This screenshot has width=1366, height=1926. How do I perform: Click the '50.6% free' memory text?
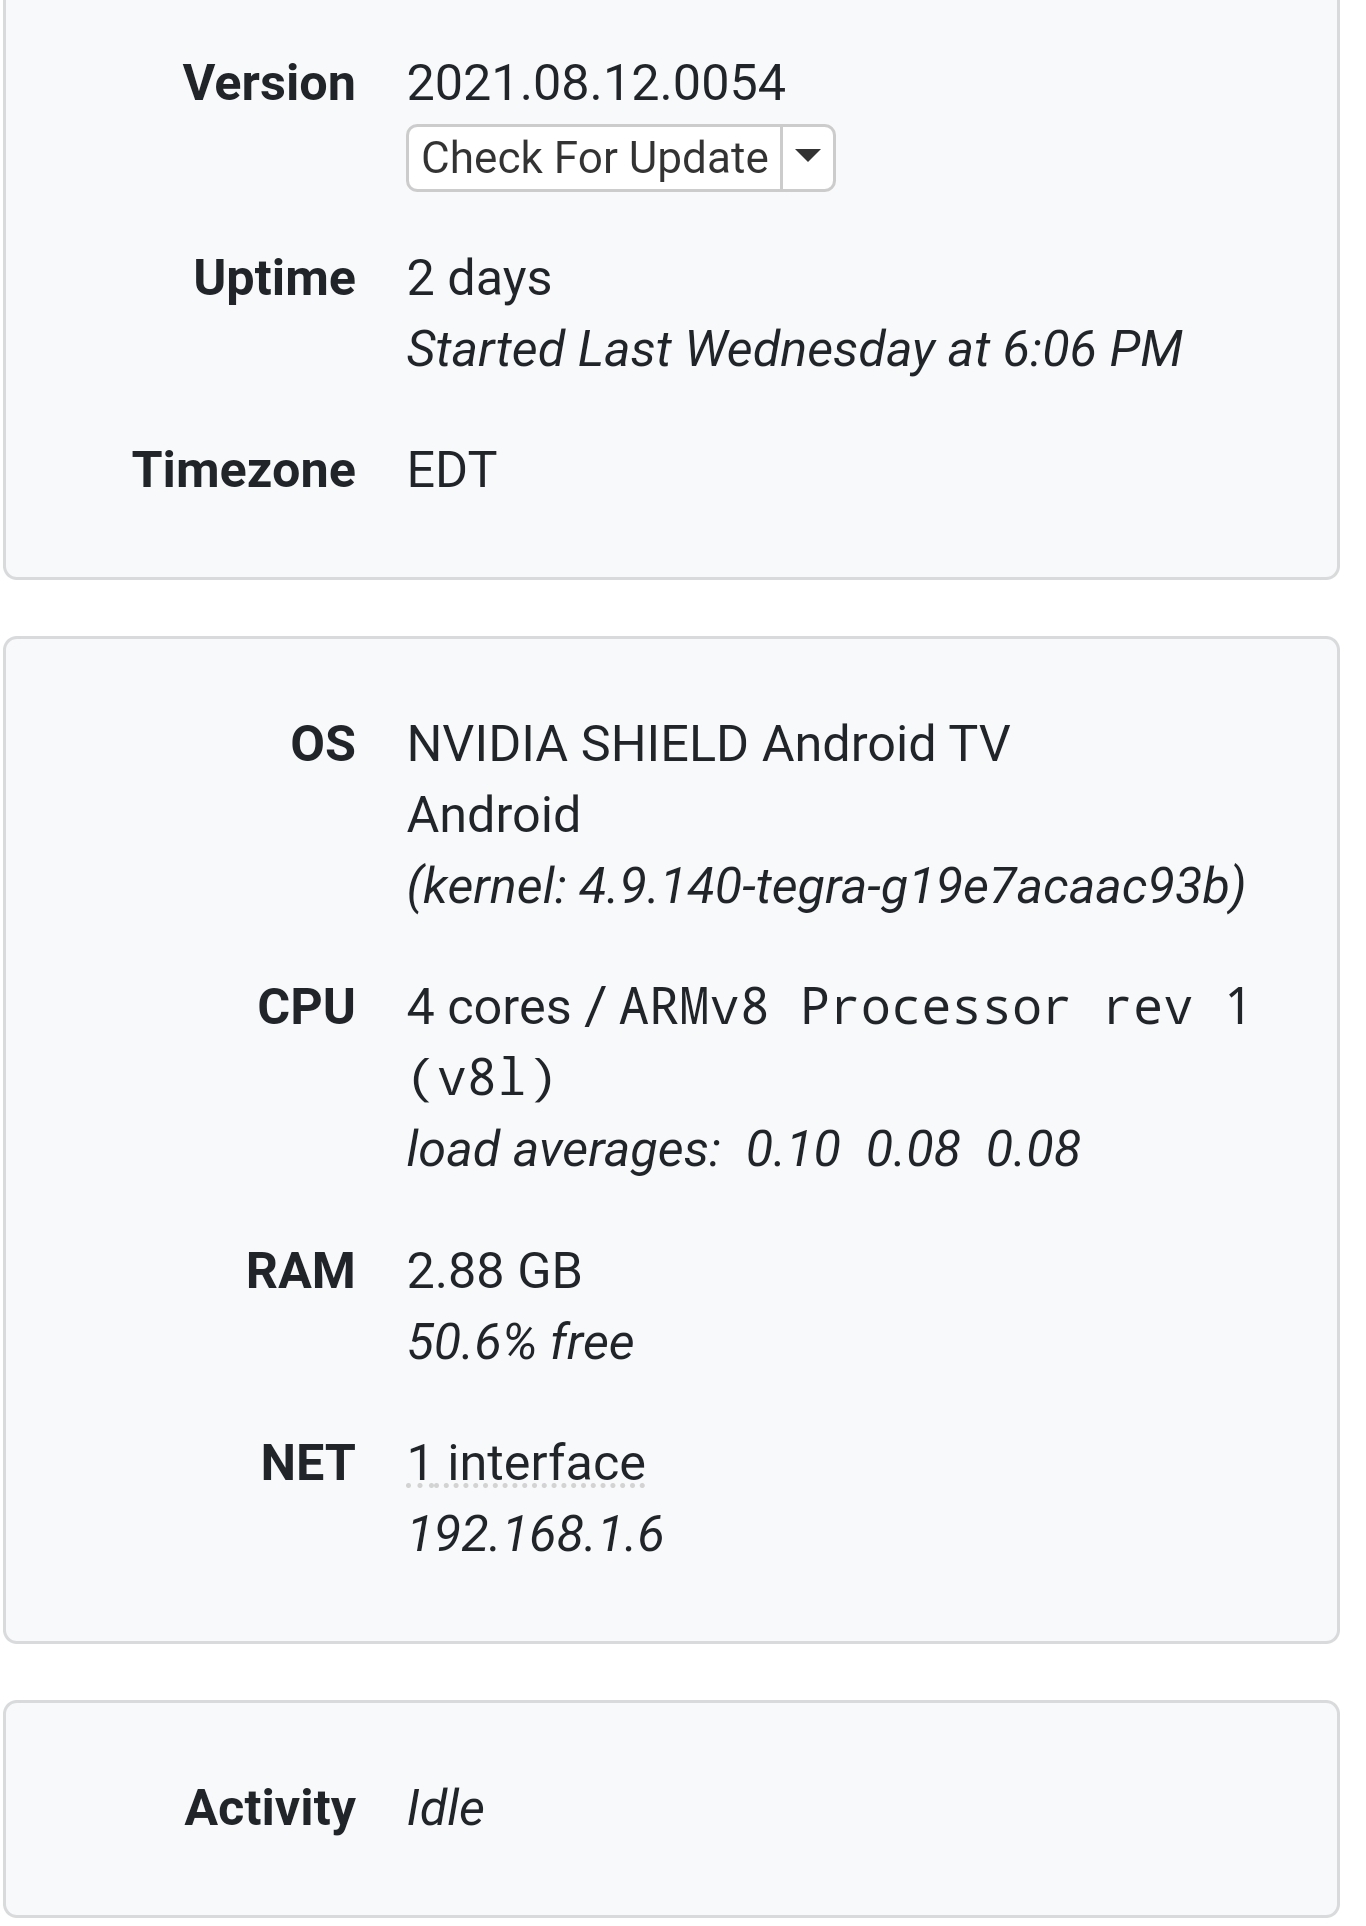click(x=520, y=1342)
